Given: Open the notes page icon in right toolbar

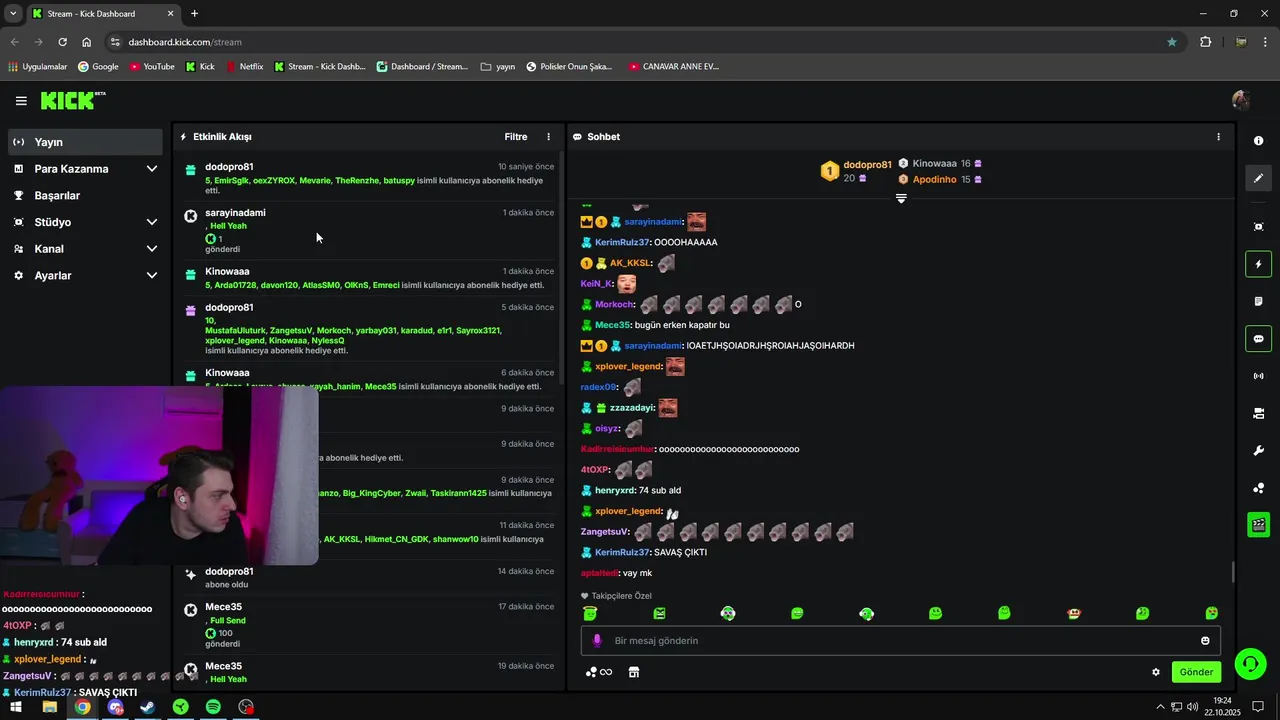Looking at the screenshot, I should 1259,301.
